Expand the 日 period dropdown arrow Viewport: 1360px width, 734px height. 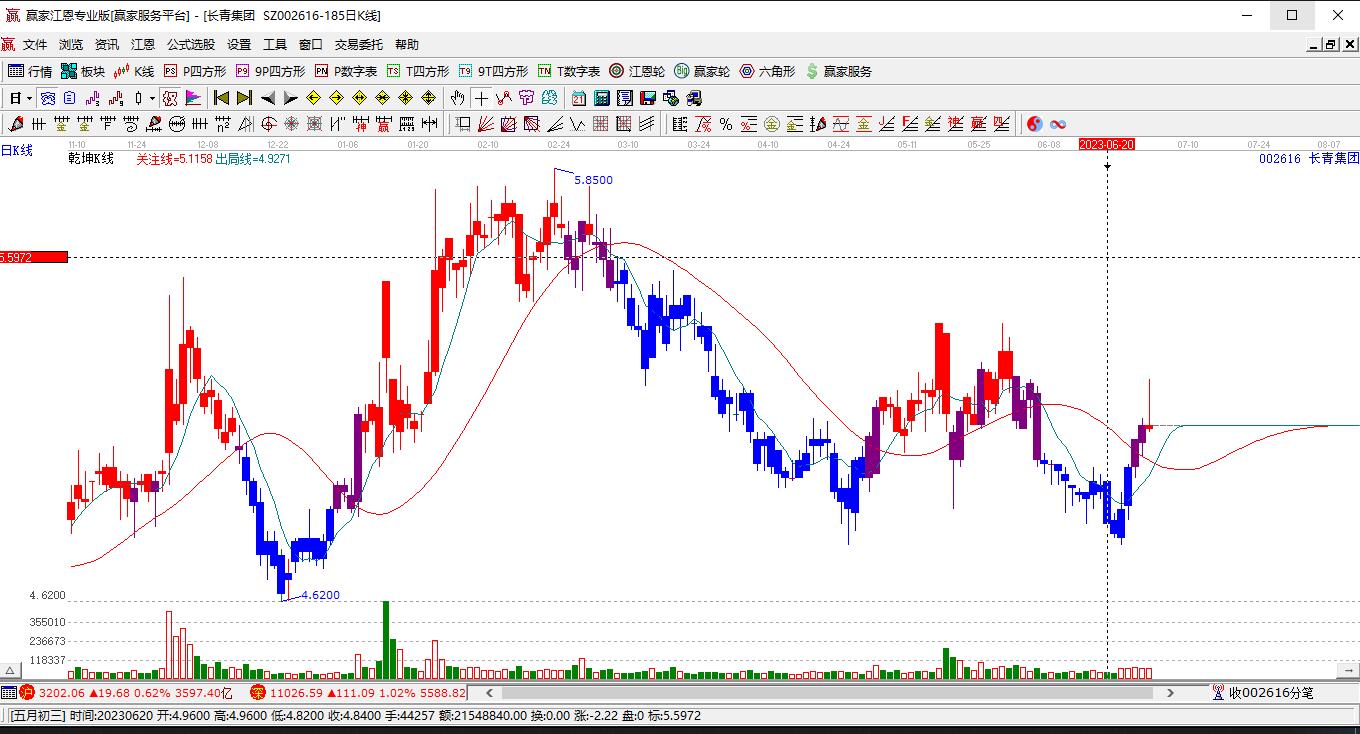[30, 98]
